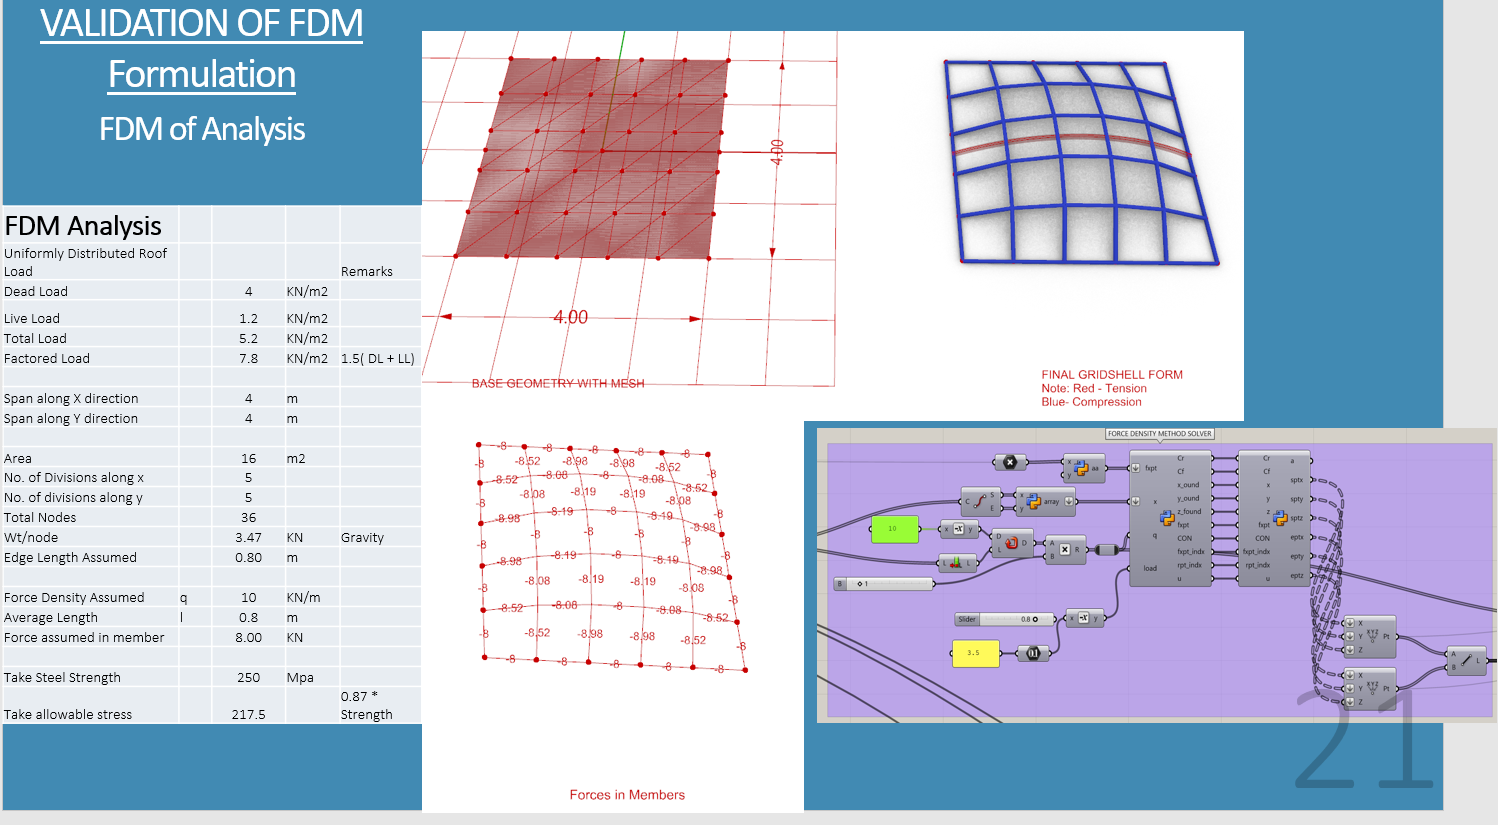Open the dropdown arrow on the array output
The image size is (1498, 825).
pyautogui.click(x=1069, y=501)
